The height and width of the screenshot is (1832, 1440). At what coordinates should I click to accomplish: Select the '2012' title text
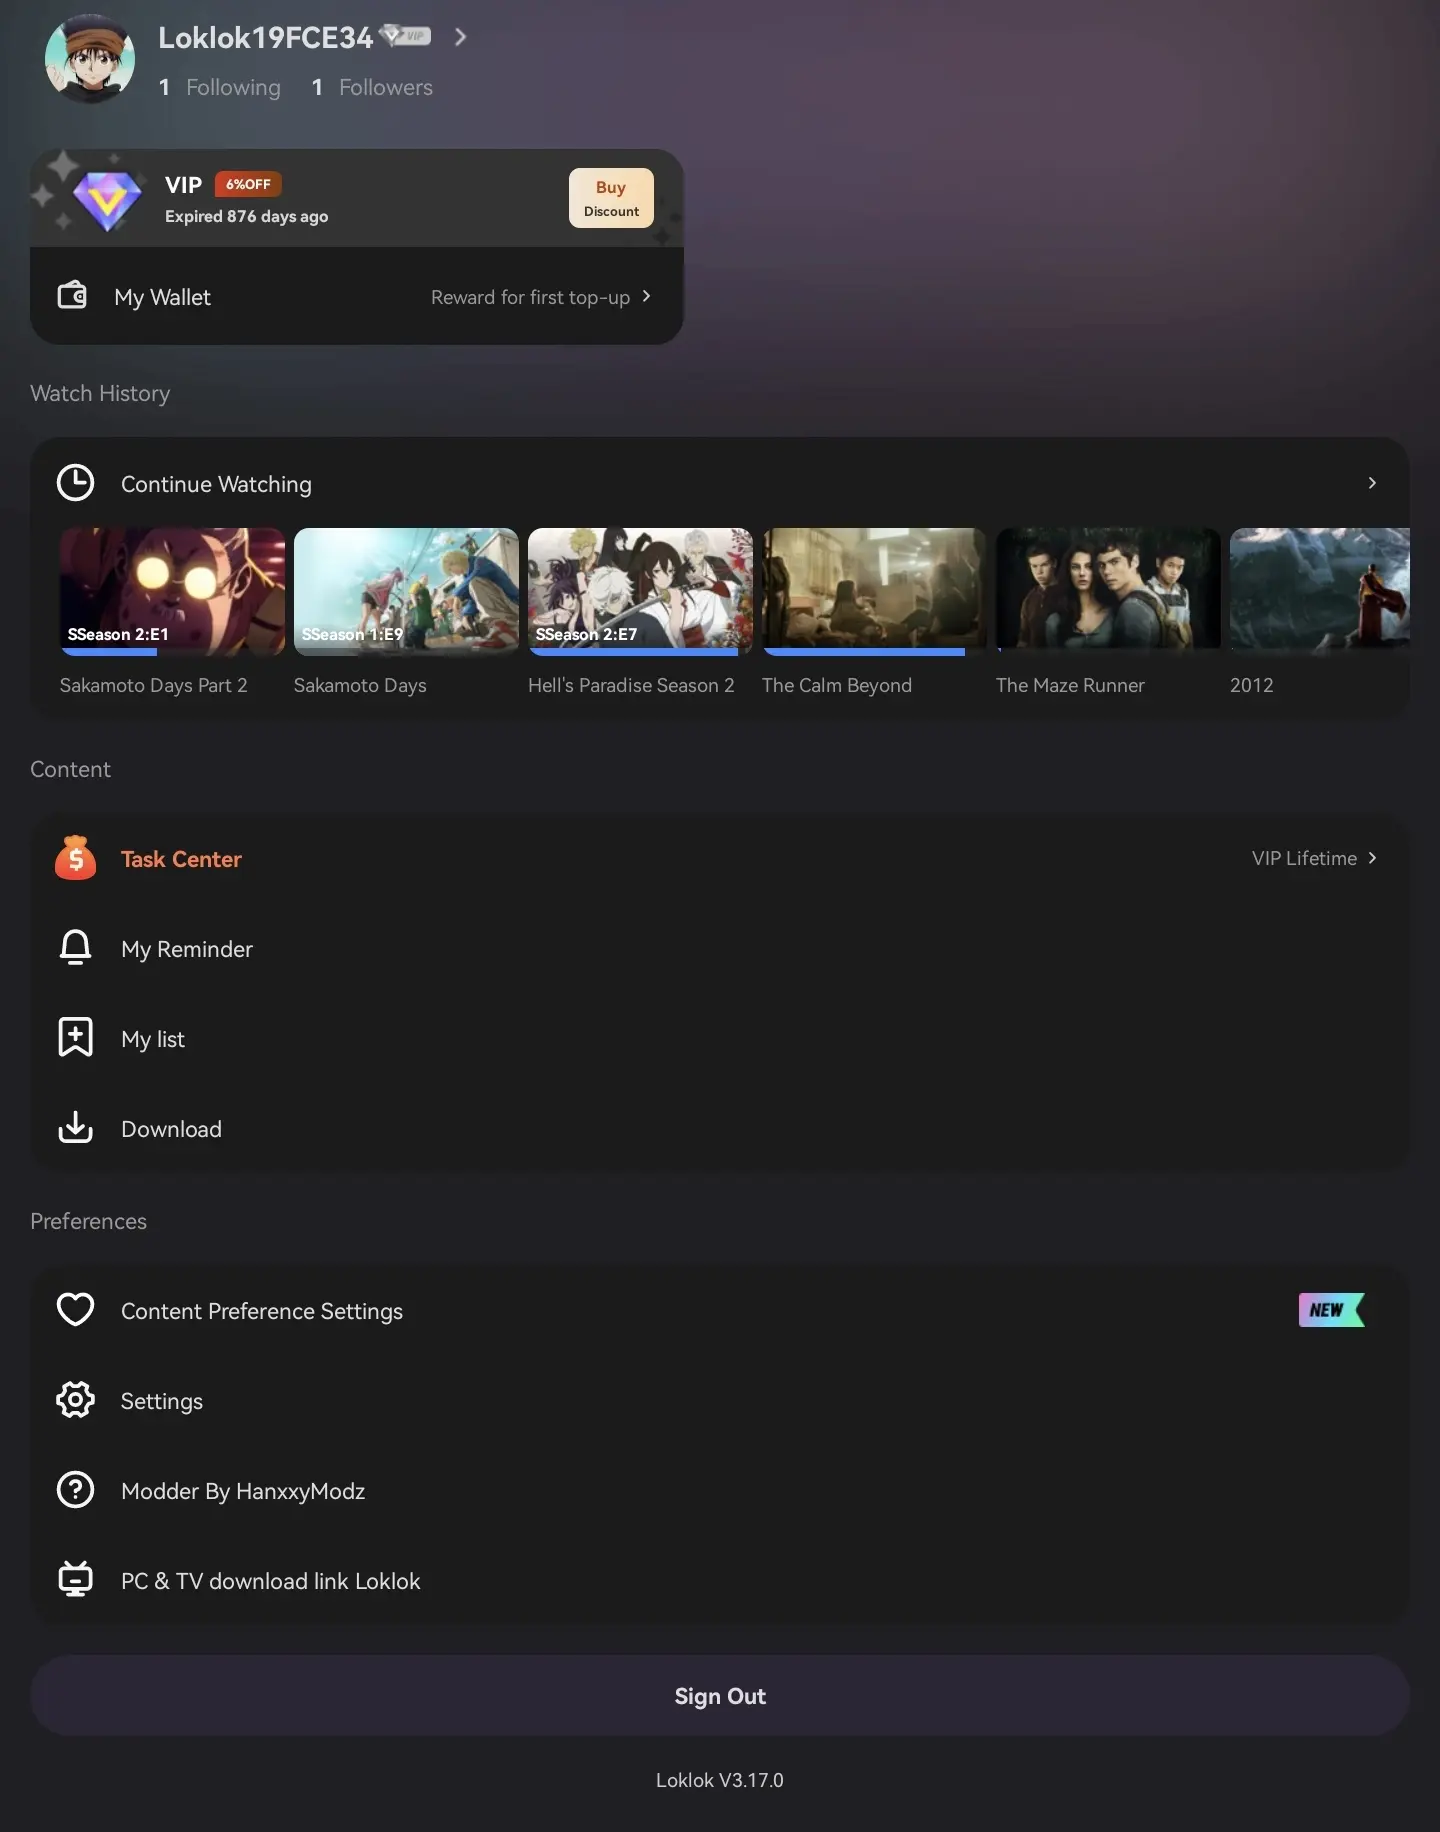[1252, 685]
